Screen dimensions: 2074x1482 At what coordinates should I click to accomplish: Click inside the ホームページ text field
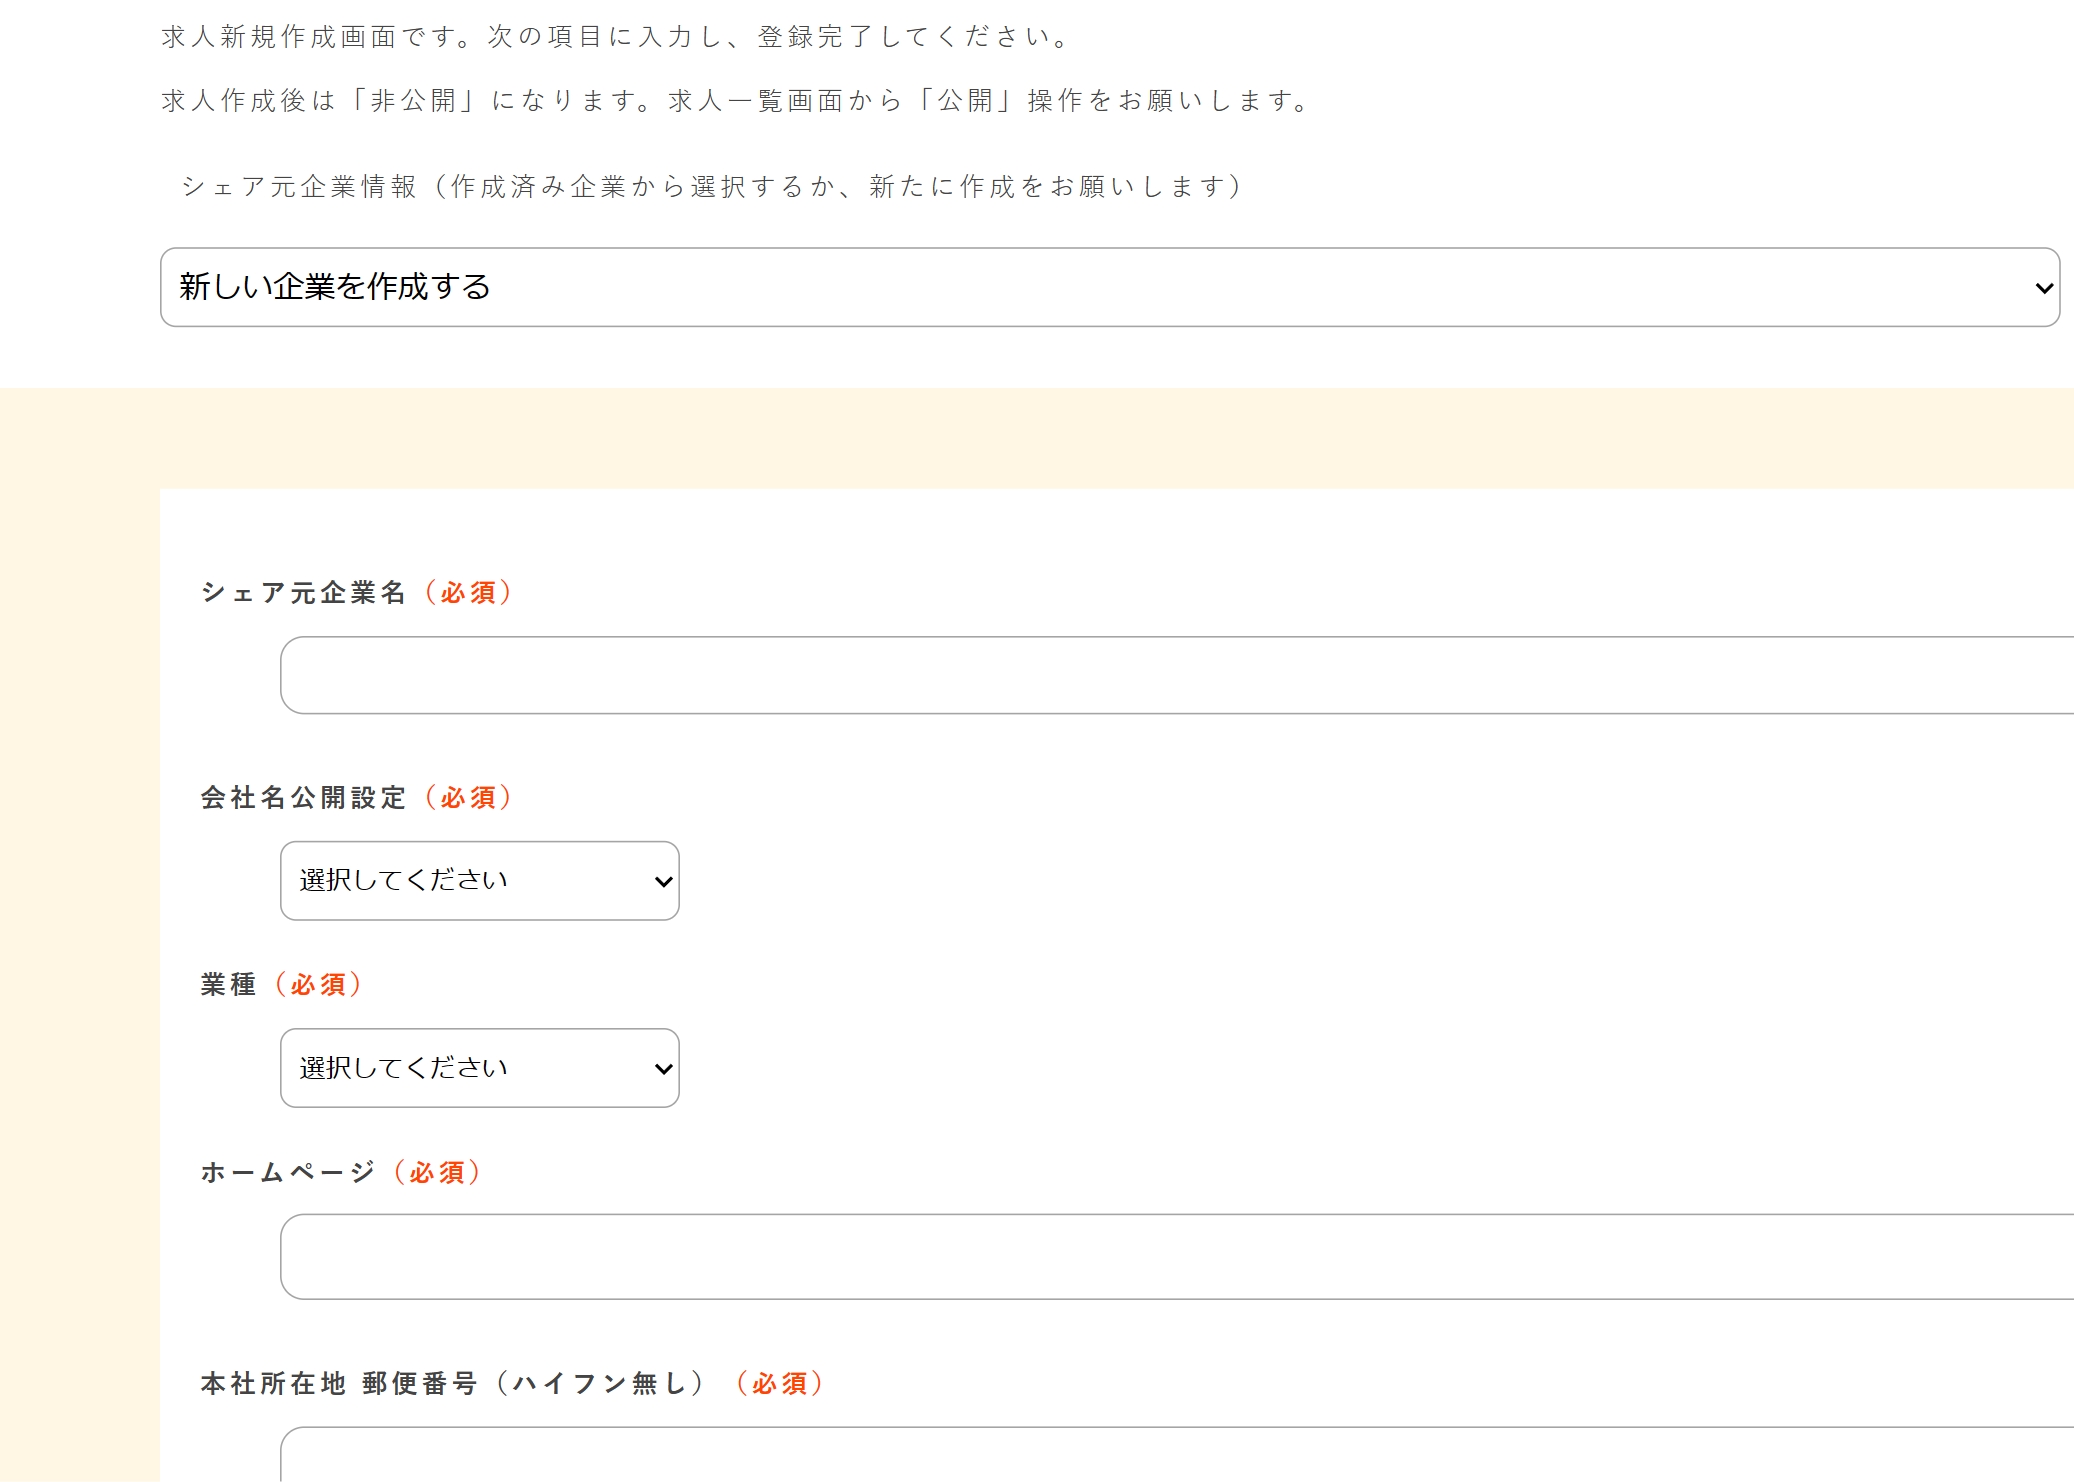(900, 1257)
